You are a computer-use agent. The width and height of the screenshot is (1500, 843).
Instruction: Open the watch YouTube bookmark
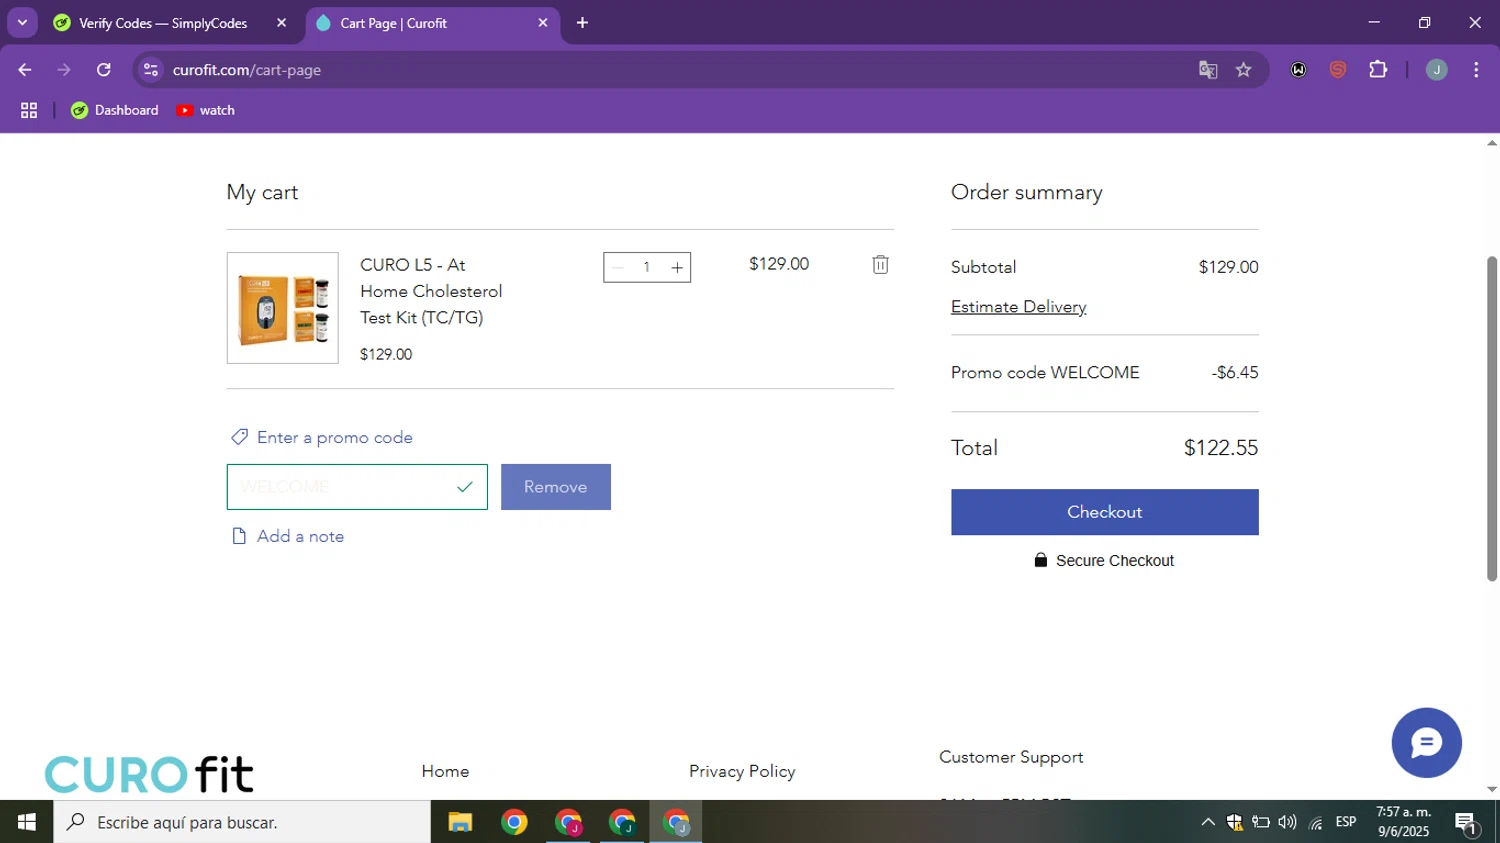(206, 111)
